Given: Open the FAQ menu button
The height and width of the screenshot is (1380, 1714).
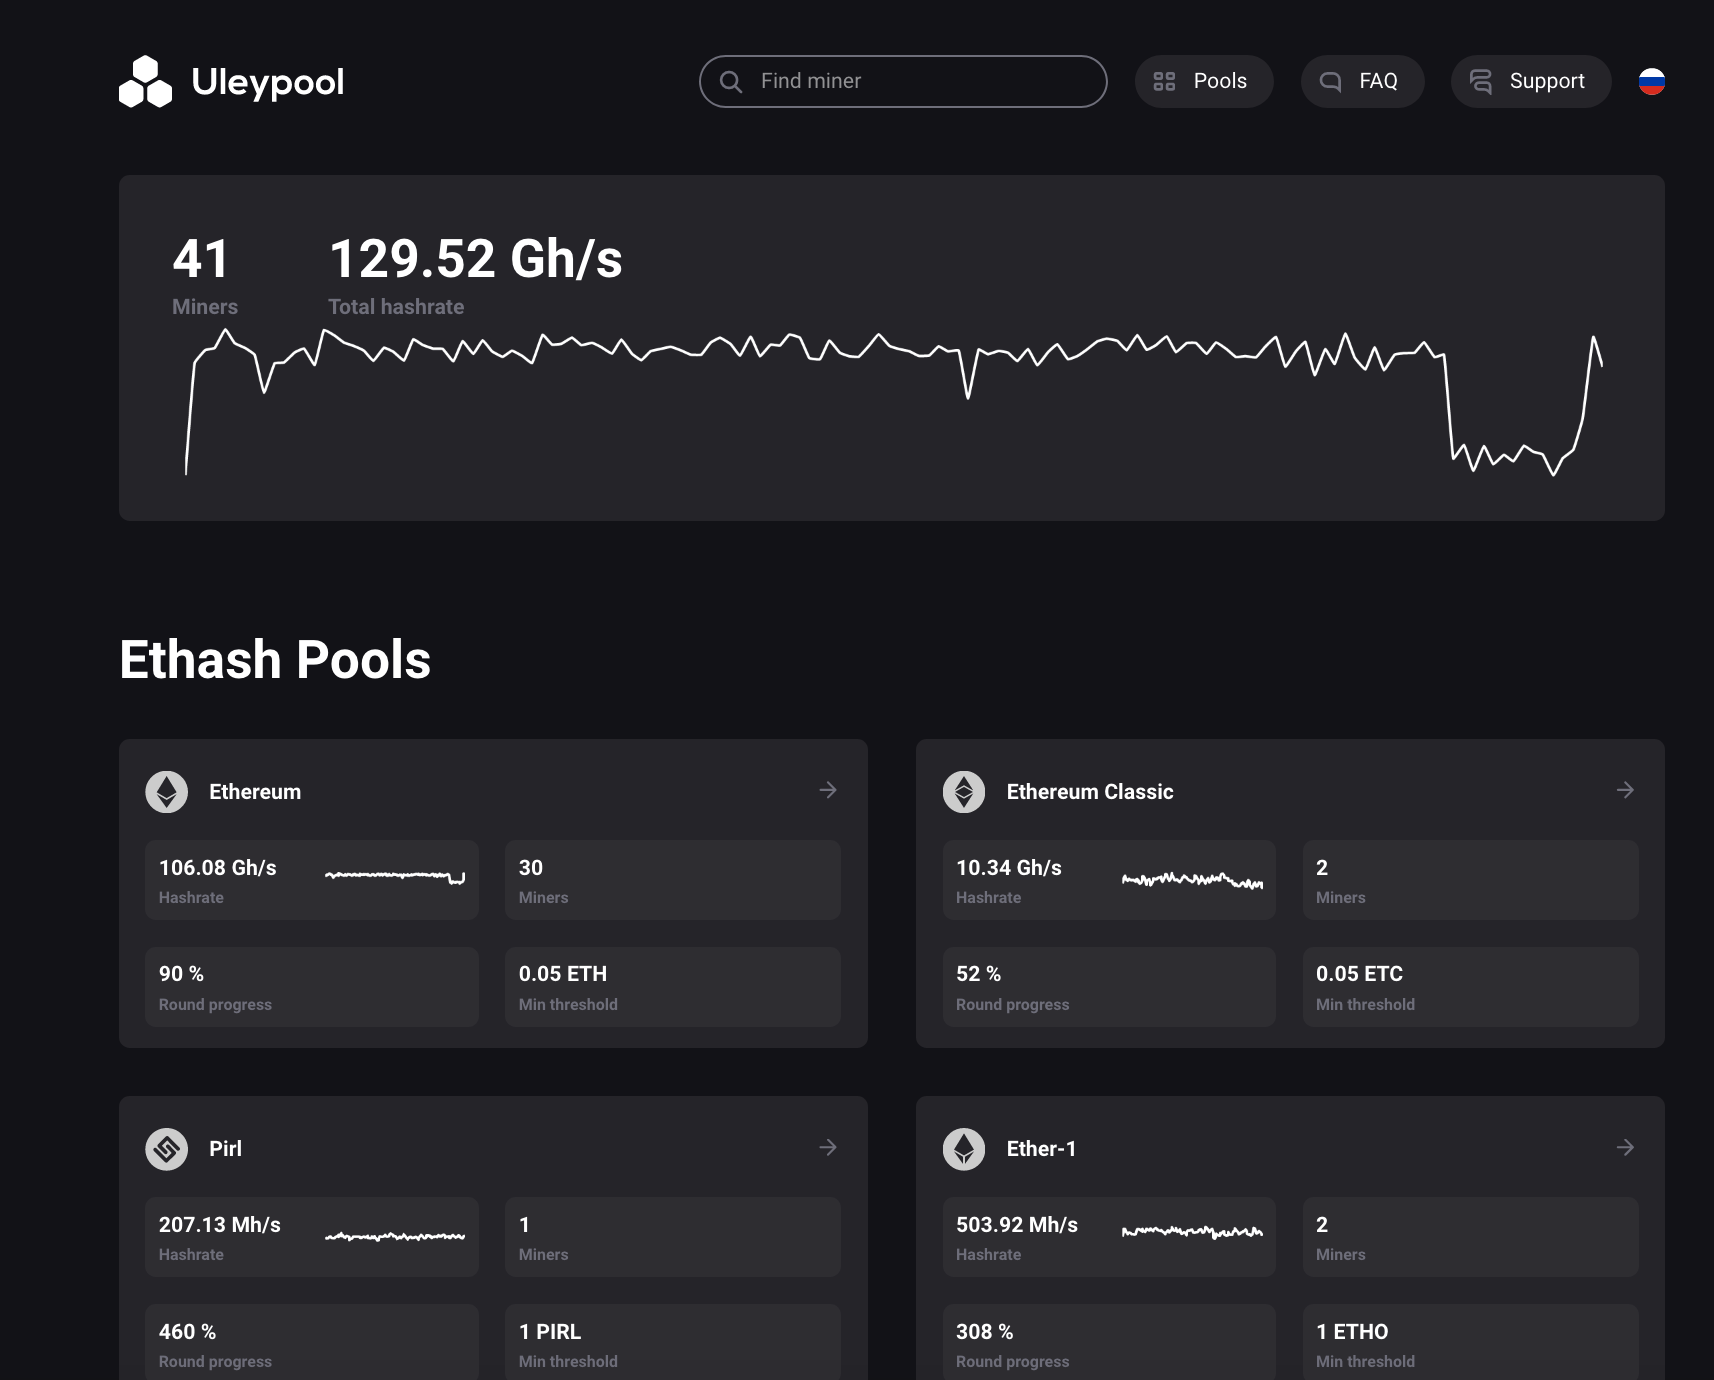Looking at the screenshot, I should click(1362, 81).
